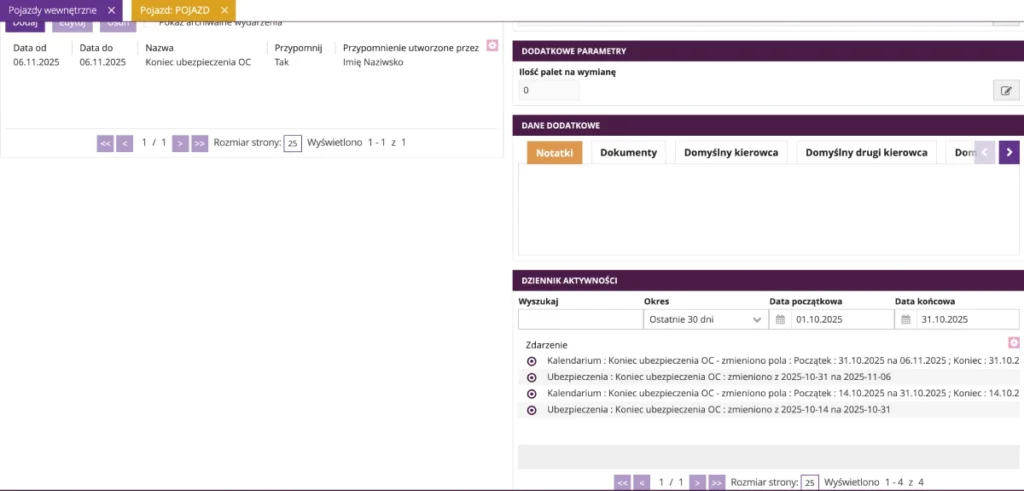Expand Ubezpieczenia event changed to 2025-11-06

[532, 377]
